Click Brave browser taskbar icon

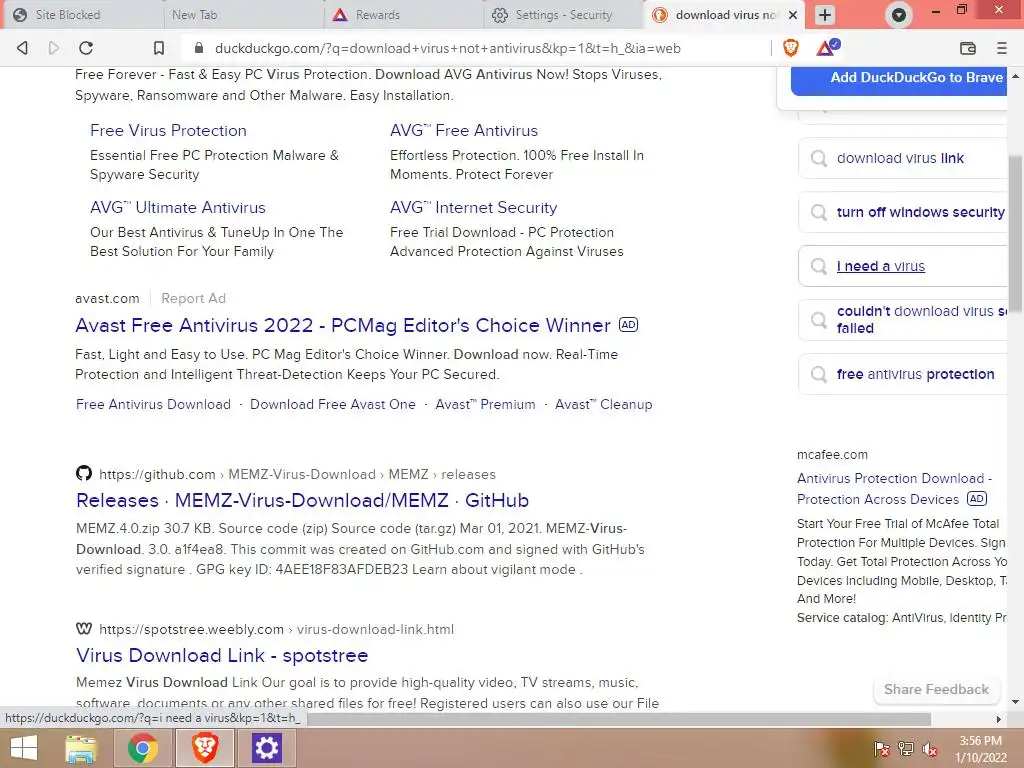(x=204, y=748)
